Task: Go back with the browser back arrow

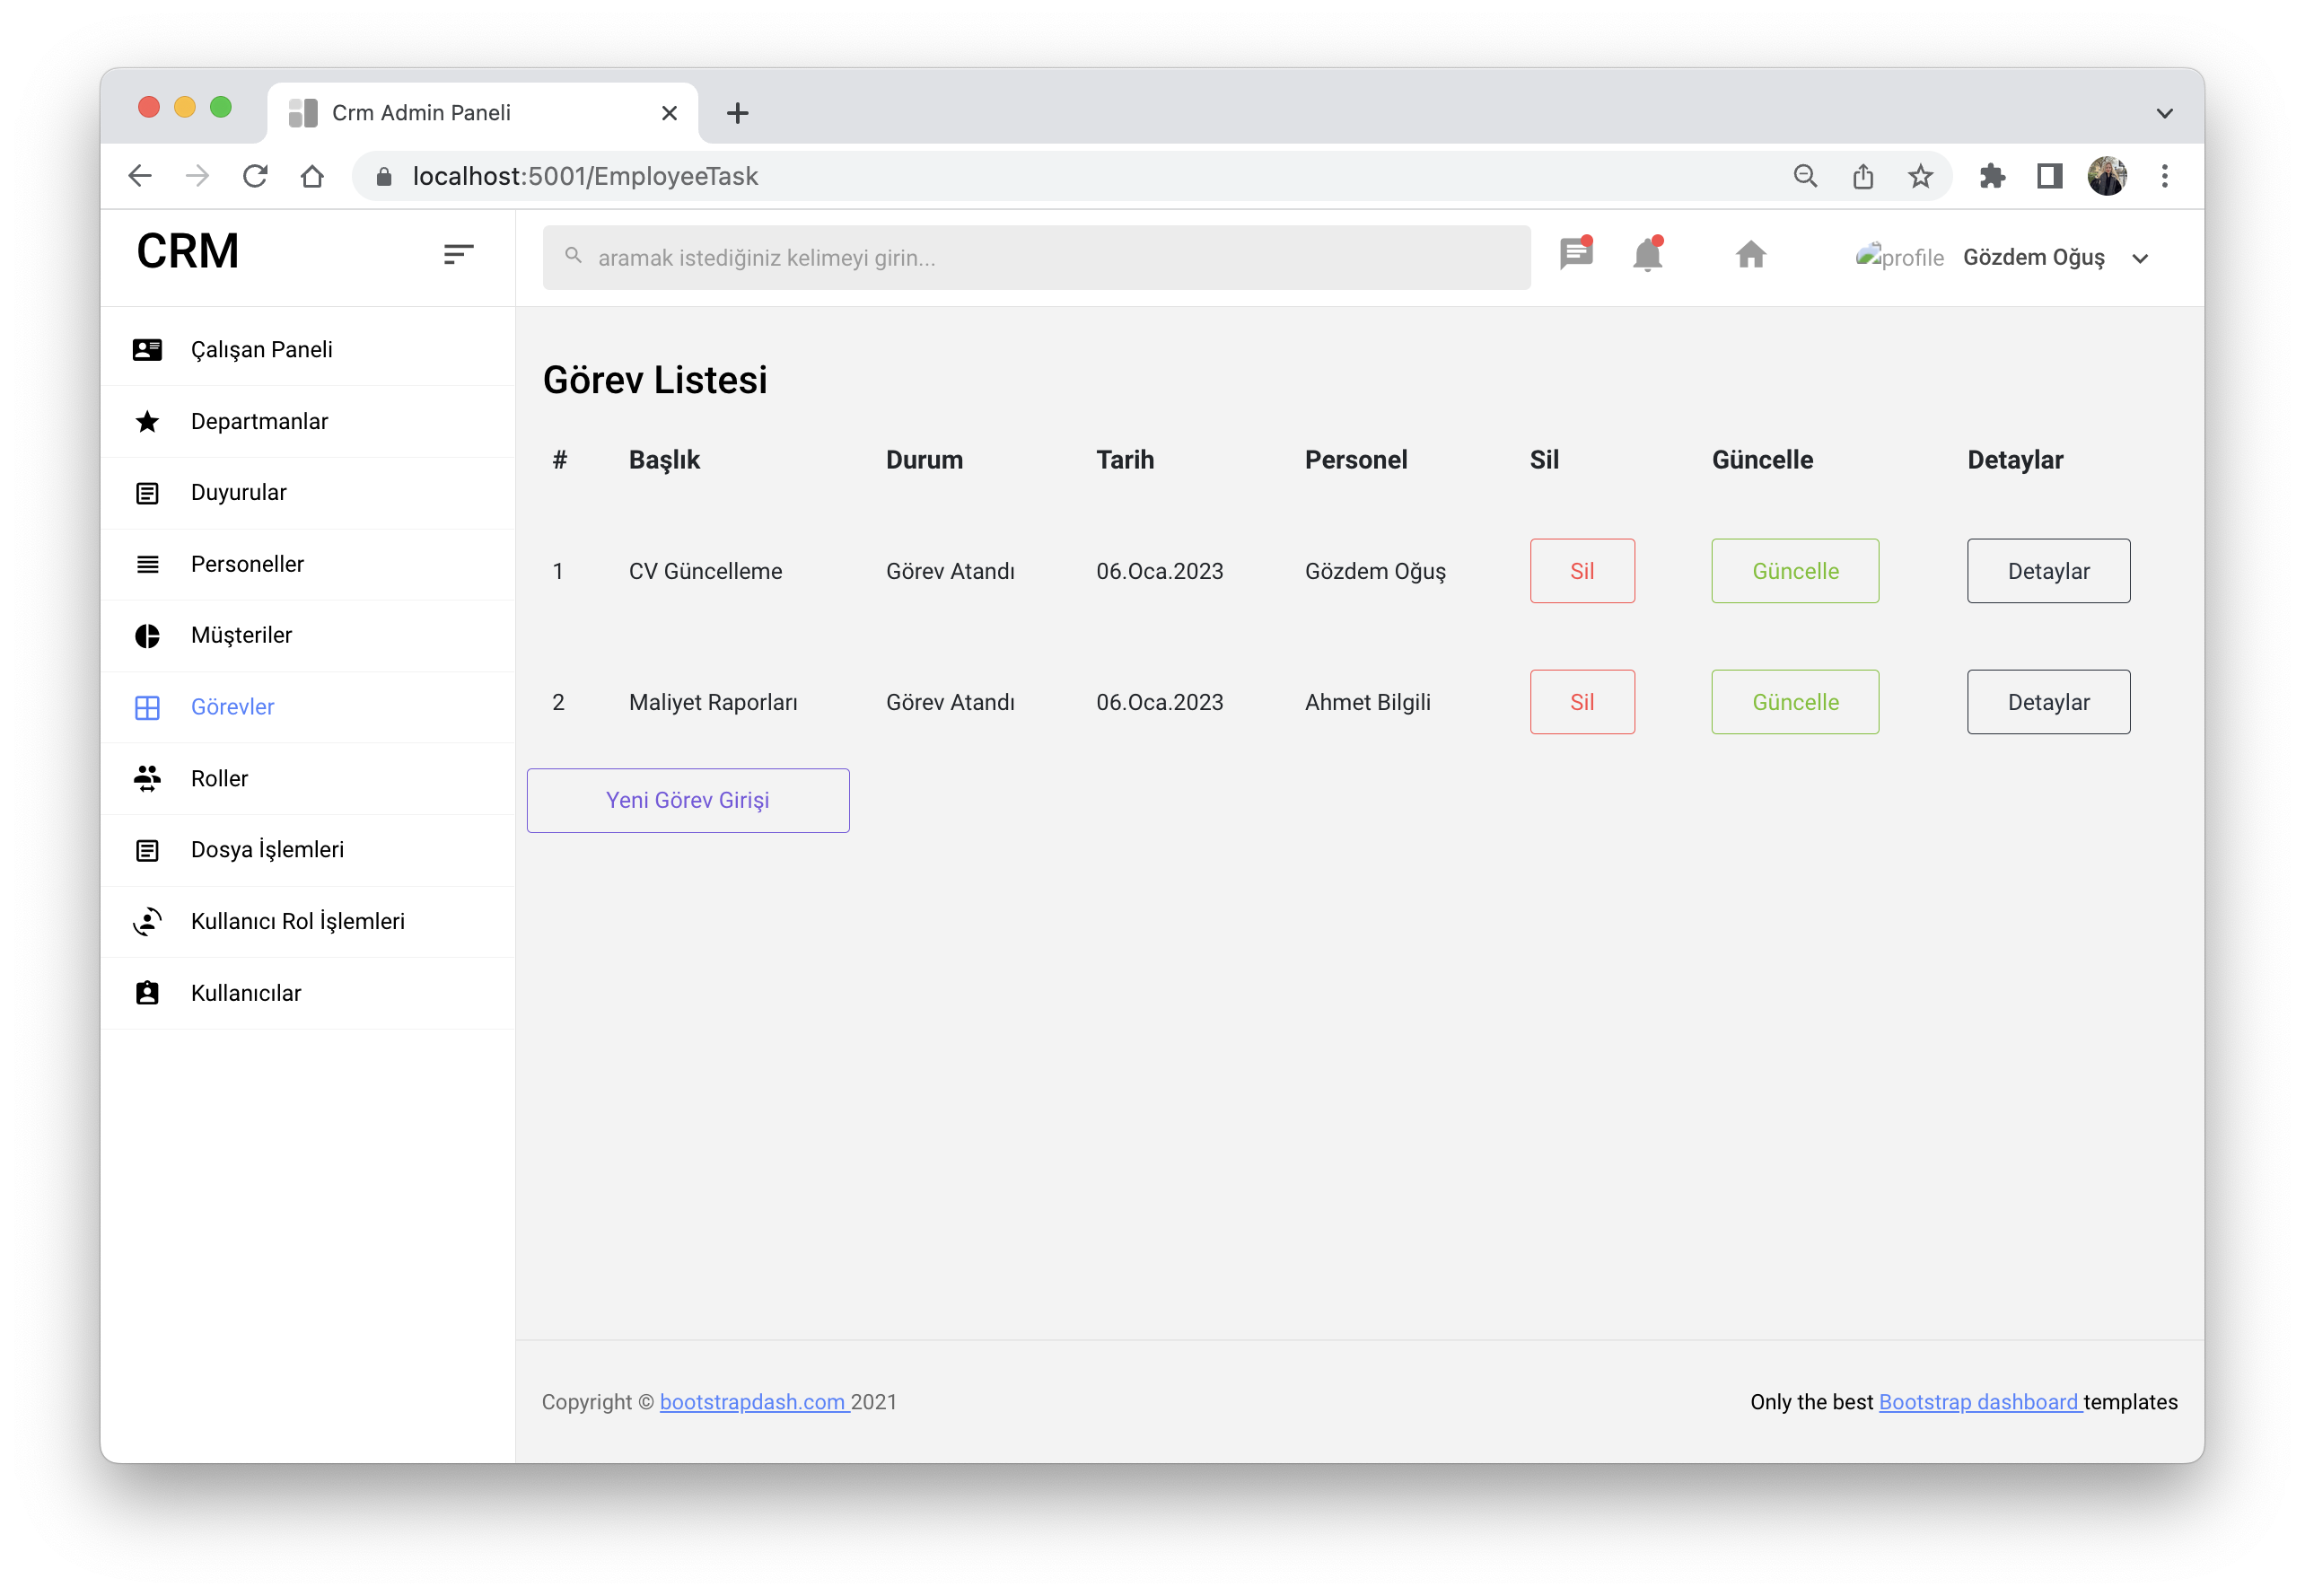Action: pyautogui.click(x=140, y=176)
